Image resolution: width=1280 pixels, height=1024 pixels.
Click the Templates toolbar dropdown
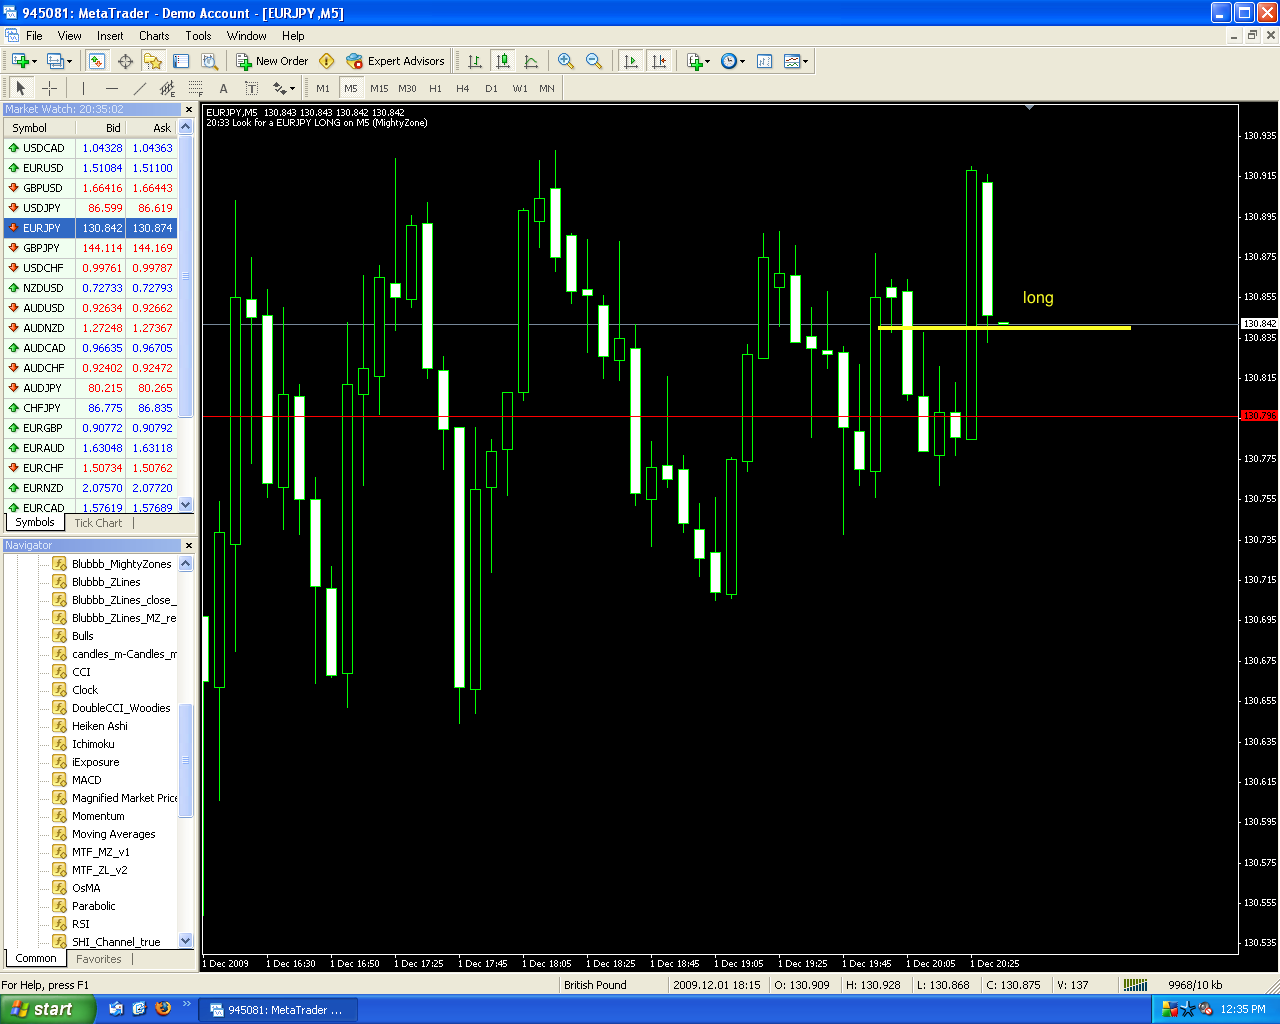(x=796, y=61)
